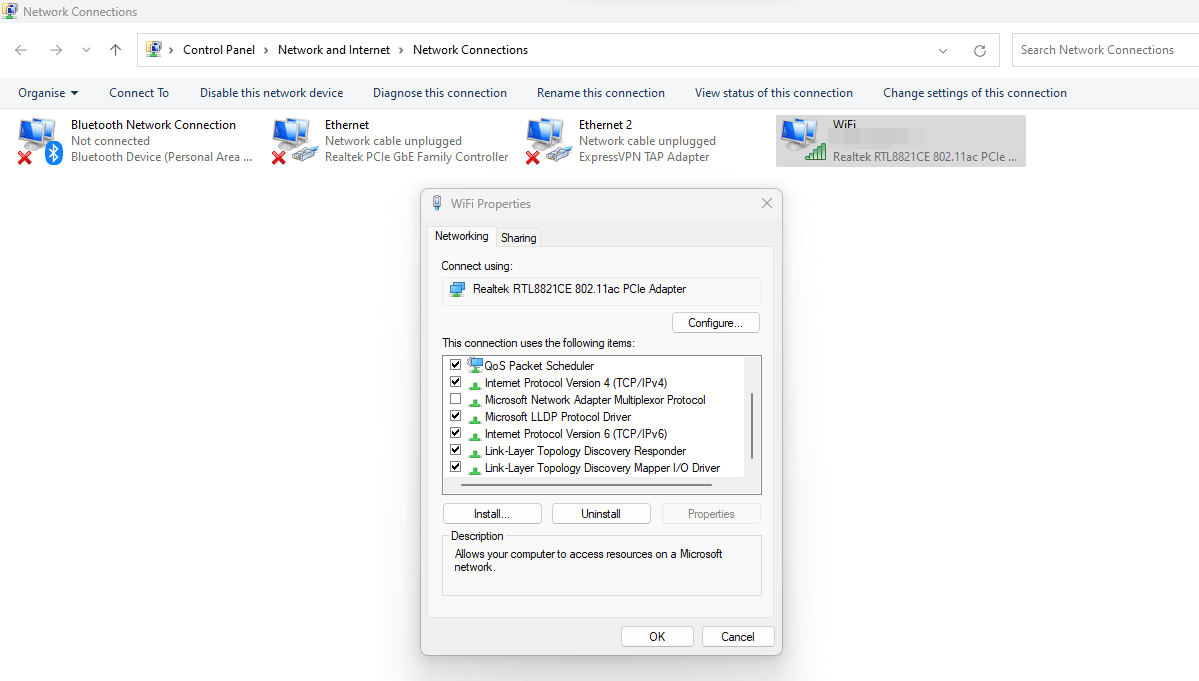This screenshot has width=1199, height=681.
Task: Click the Realtek adapter icon in Connect using
Action: [x=457, y=288]
